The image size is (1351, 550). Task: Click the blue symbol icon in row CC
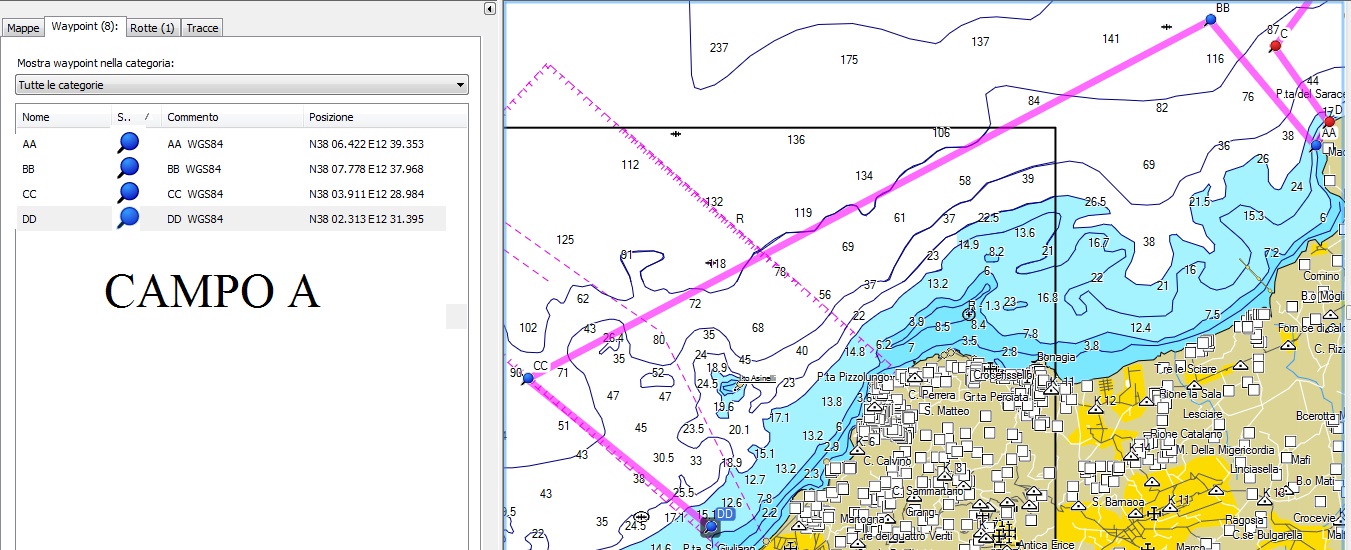pyautogui.click(x=127, y=193)
